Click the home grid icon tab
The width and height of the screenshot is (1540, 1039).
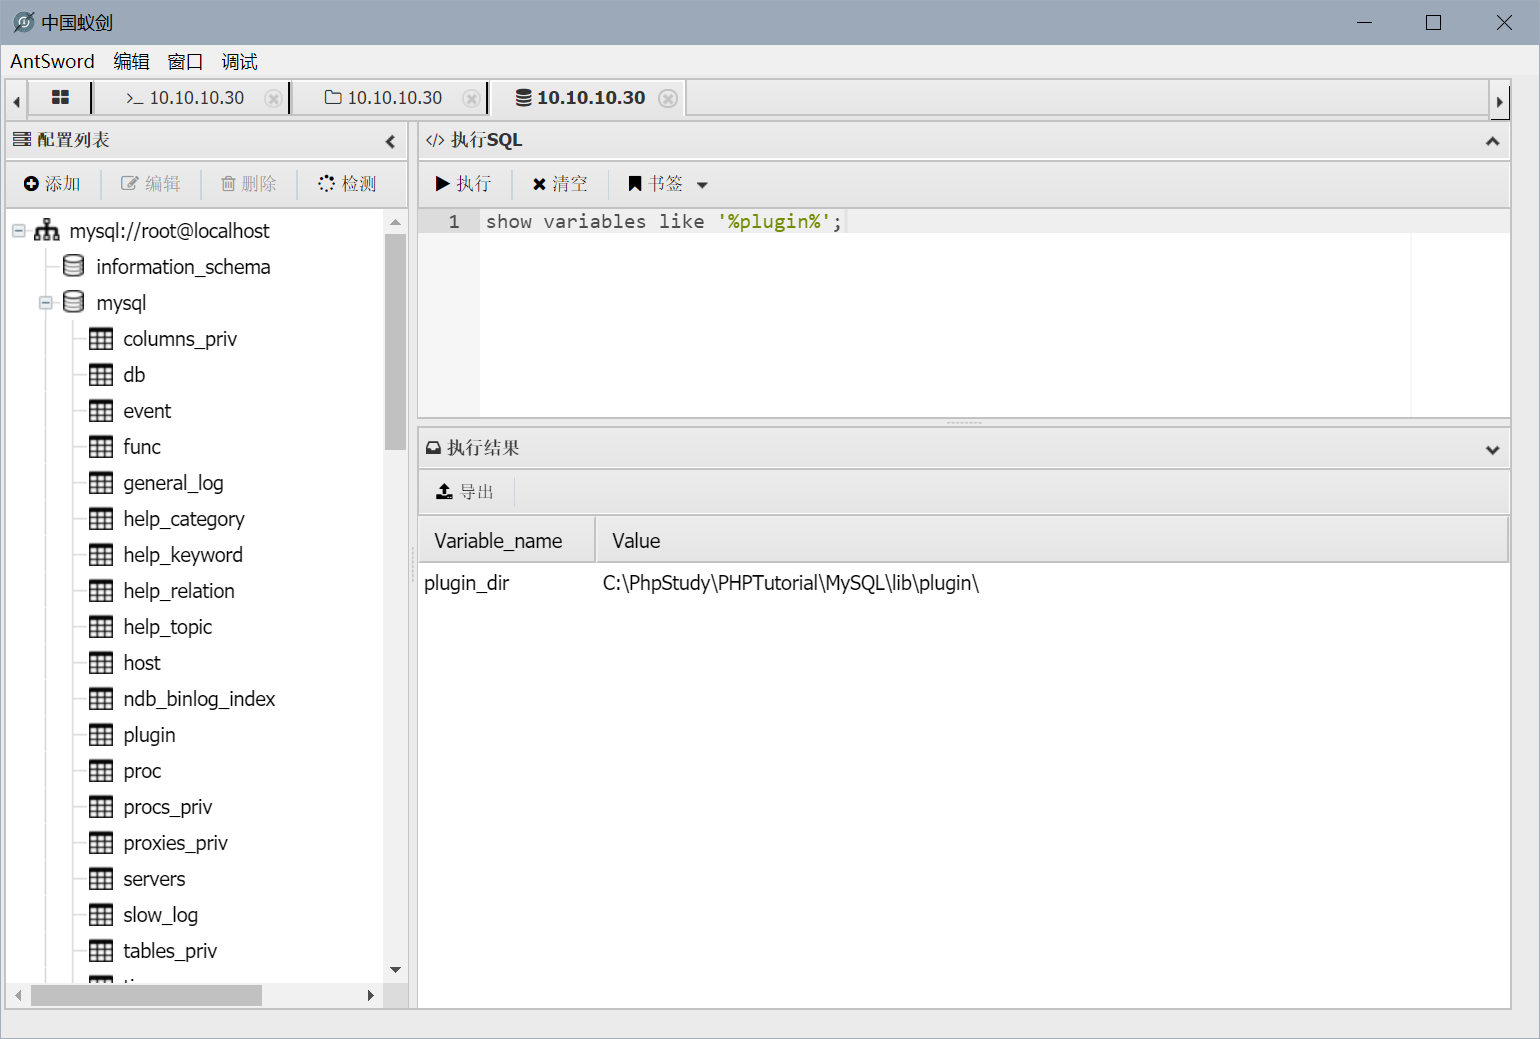coord(60,98)
